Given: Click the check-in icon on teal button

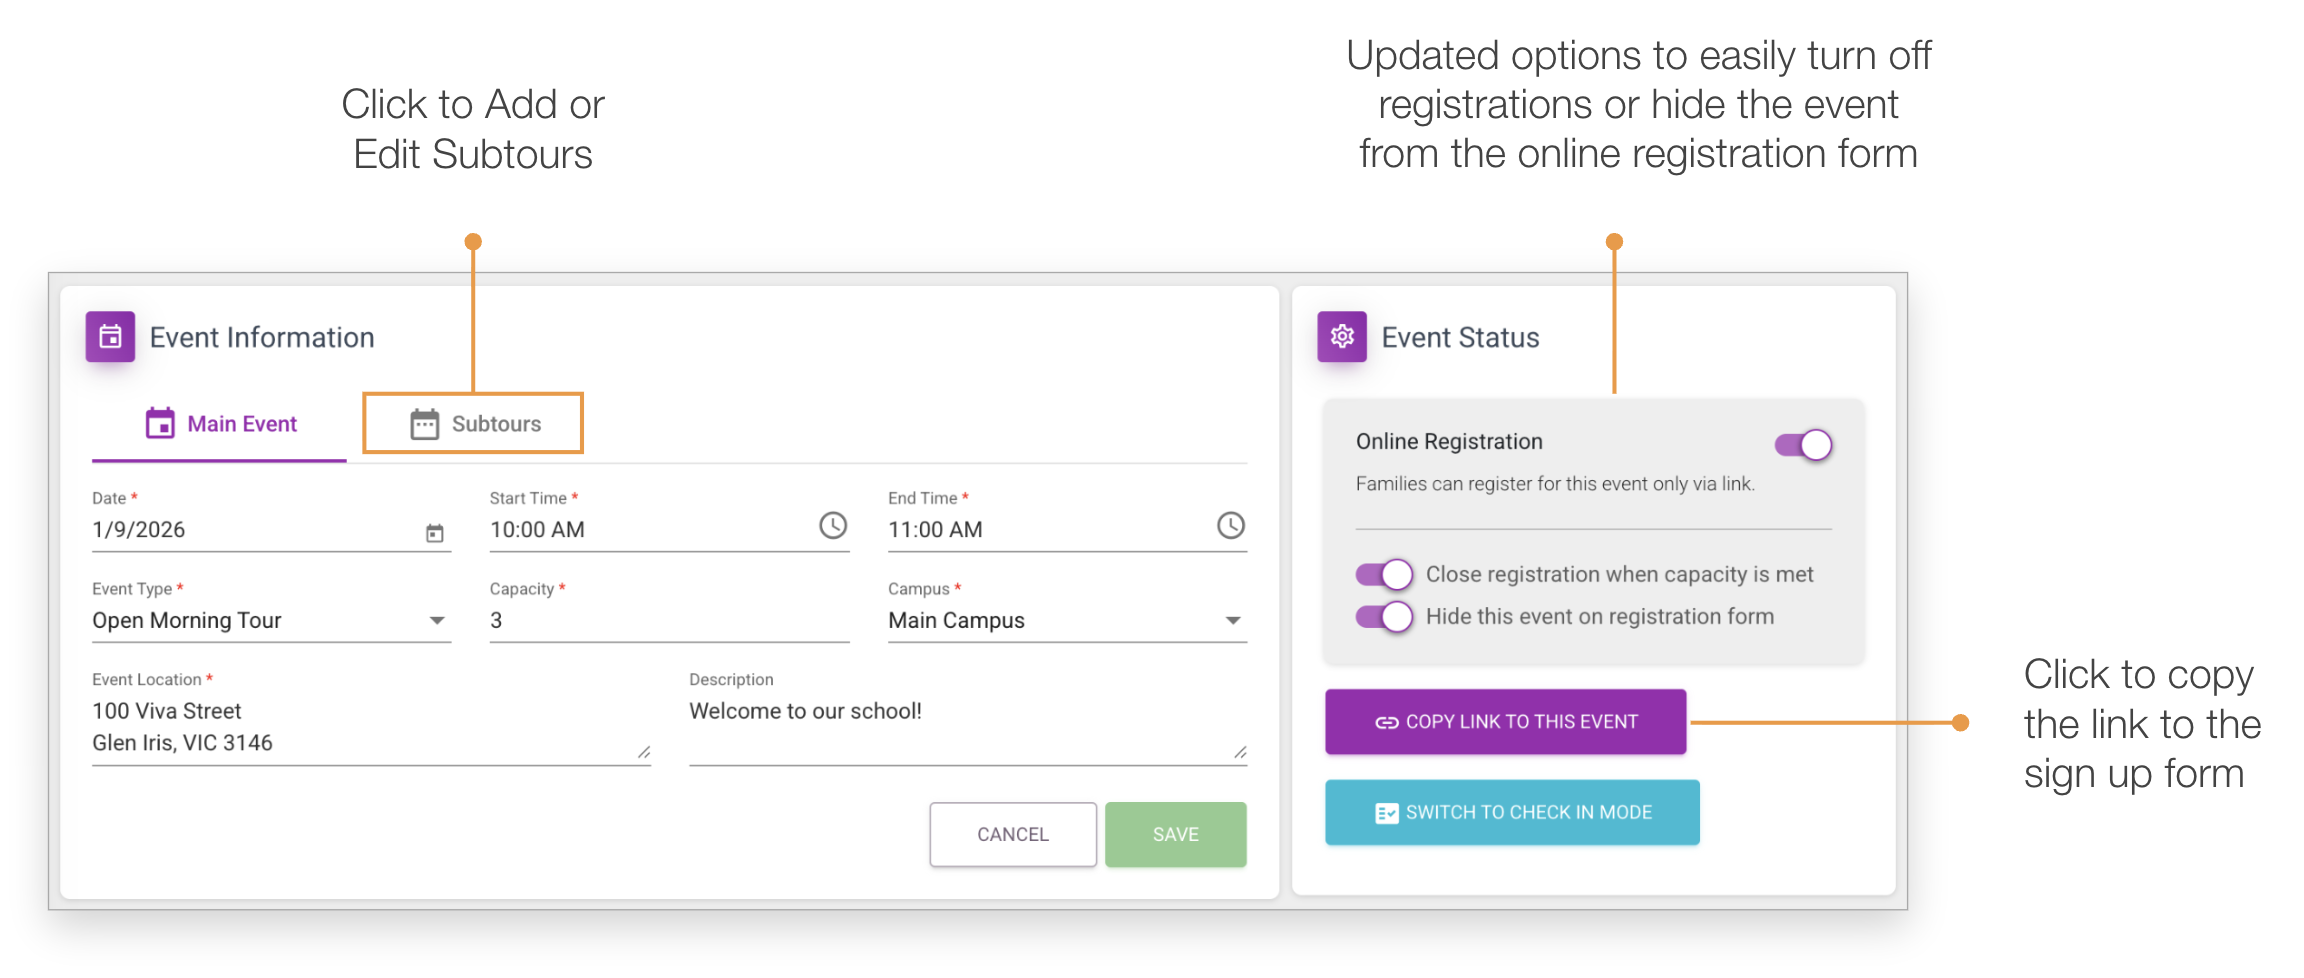Looking at the screenshot, I should (x=1387, y=813).
